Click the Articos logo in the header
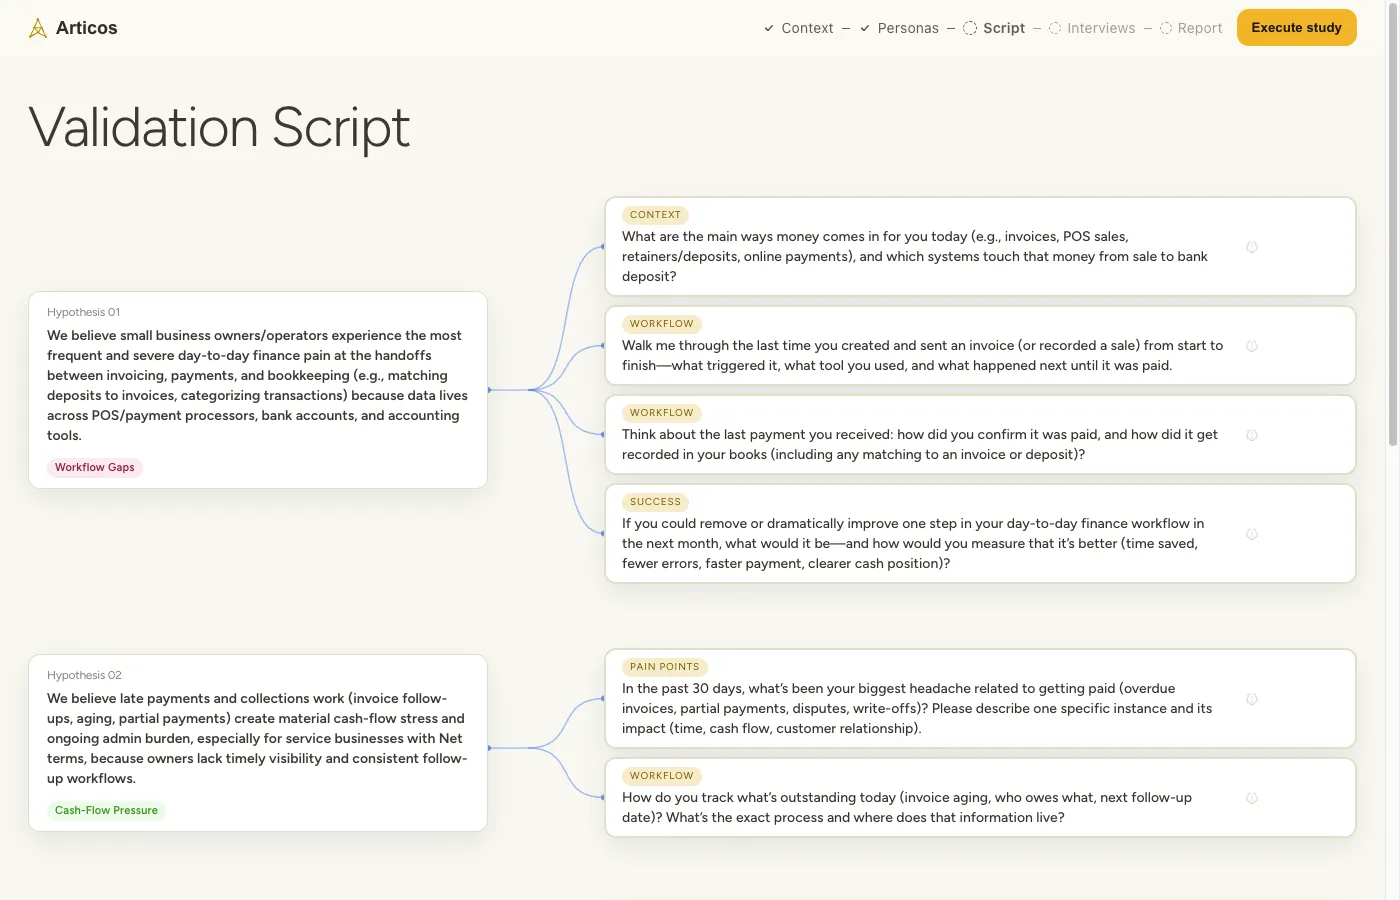This screenshot has width=1400, height=900. 73,28
